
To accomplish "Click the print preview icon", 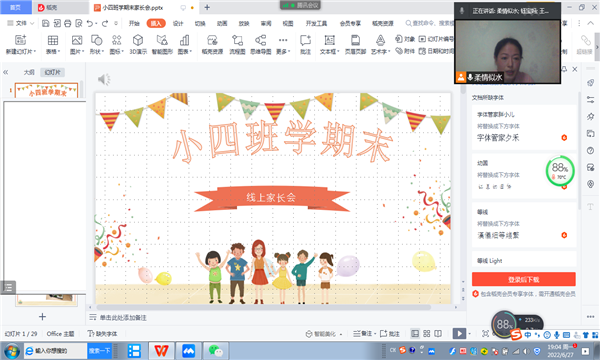I will click(x=78, y=23).
